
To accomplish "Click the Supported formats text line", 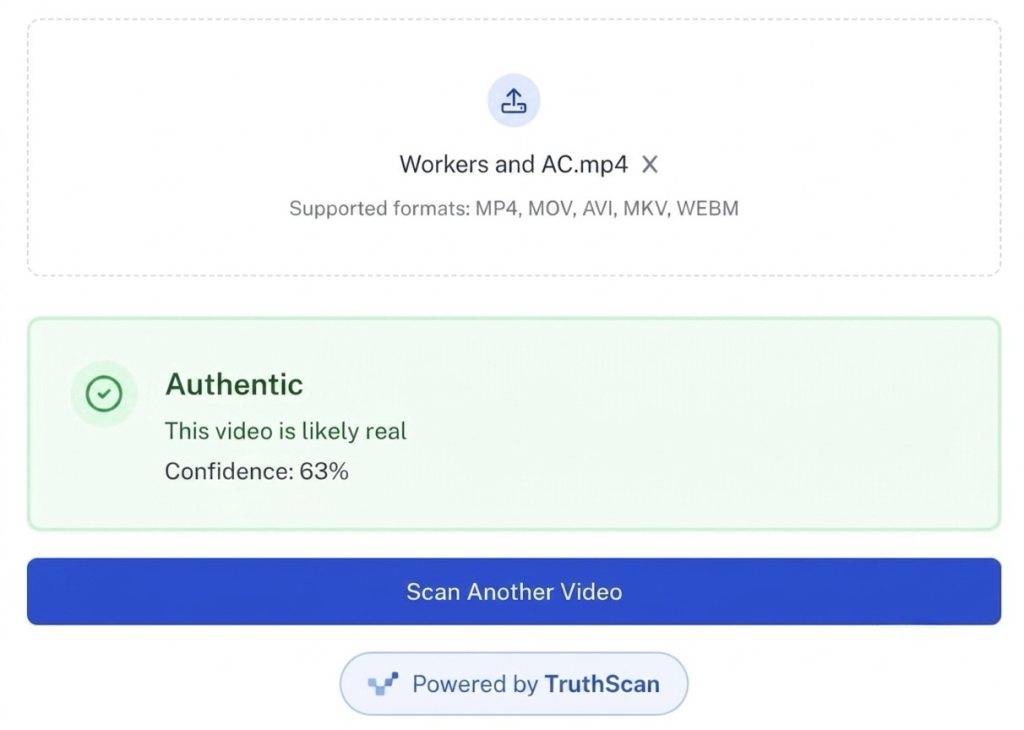I will click(513, 208).
